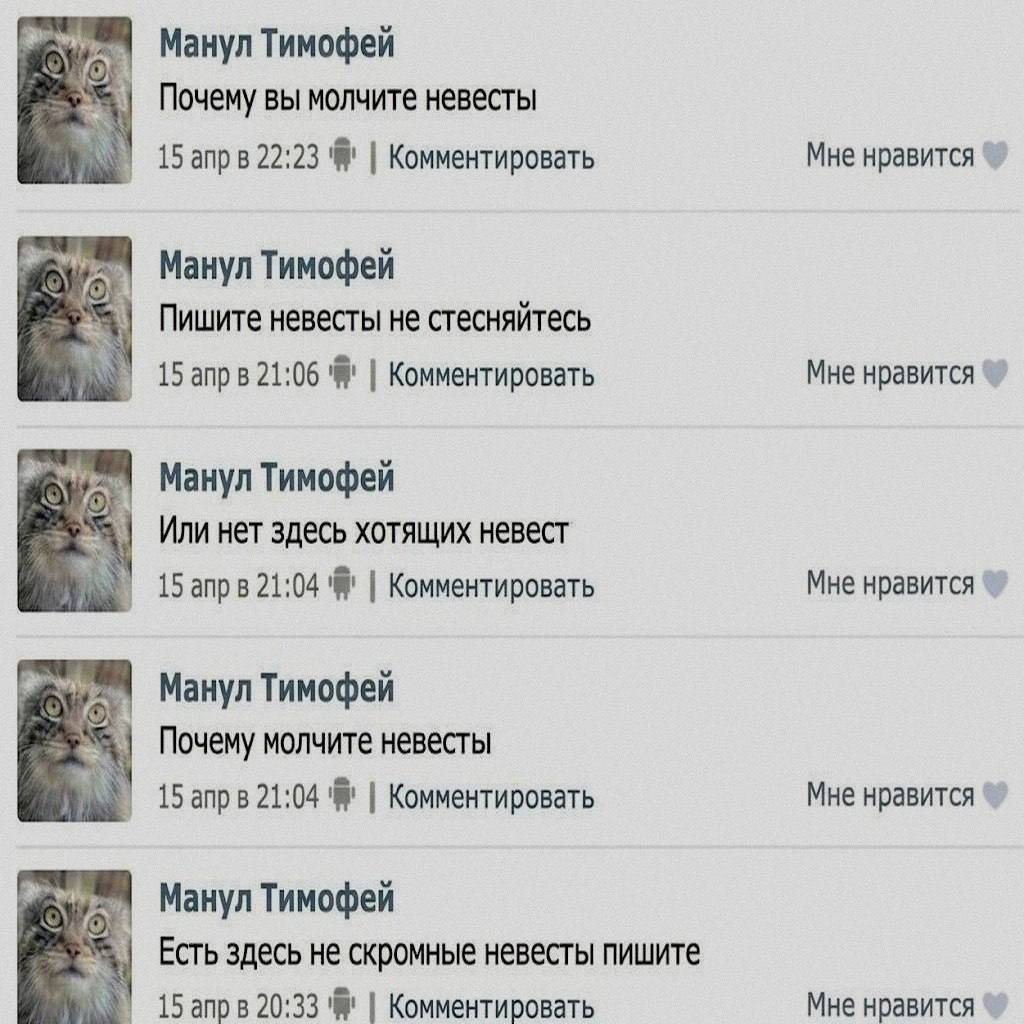
Task: Open avatar beside 'Или нет здесь хотящих невест'
Action: click(74, 530)
